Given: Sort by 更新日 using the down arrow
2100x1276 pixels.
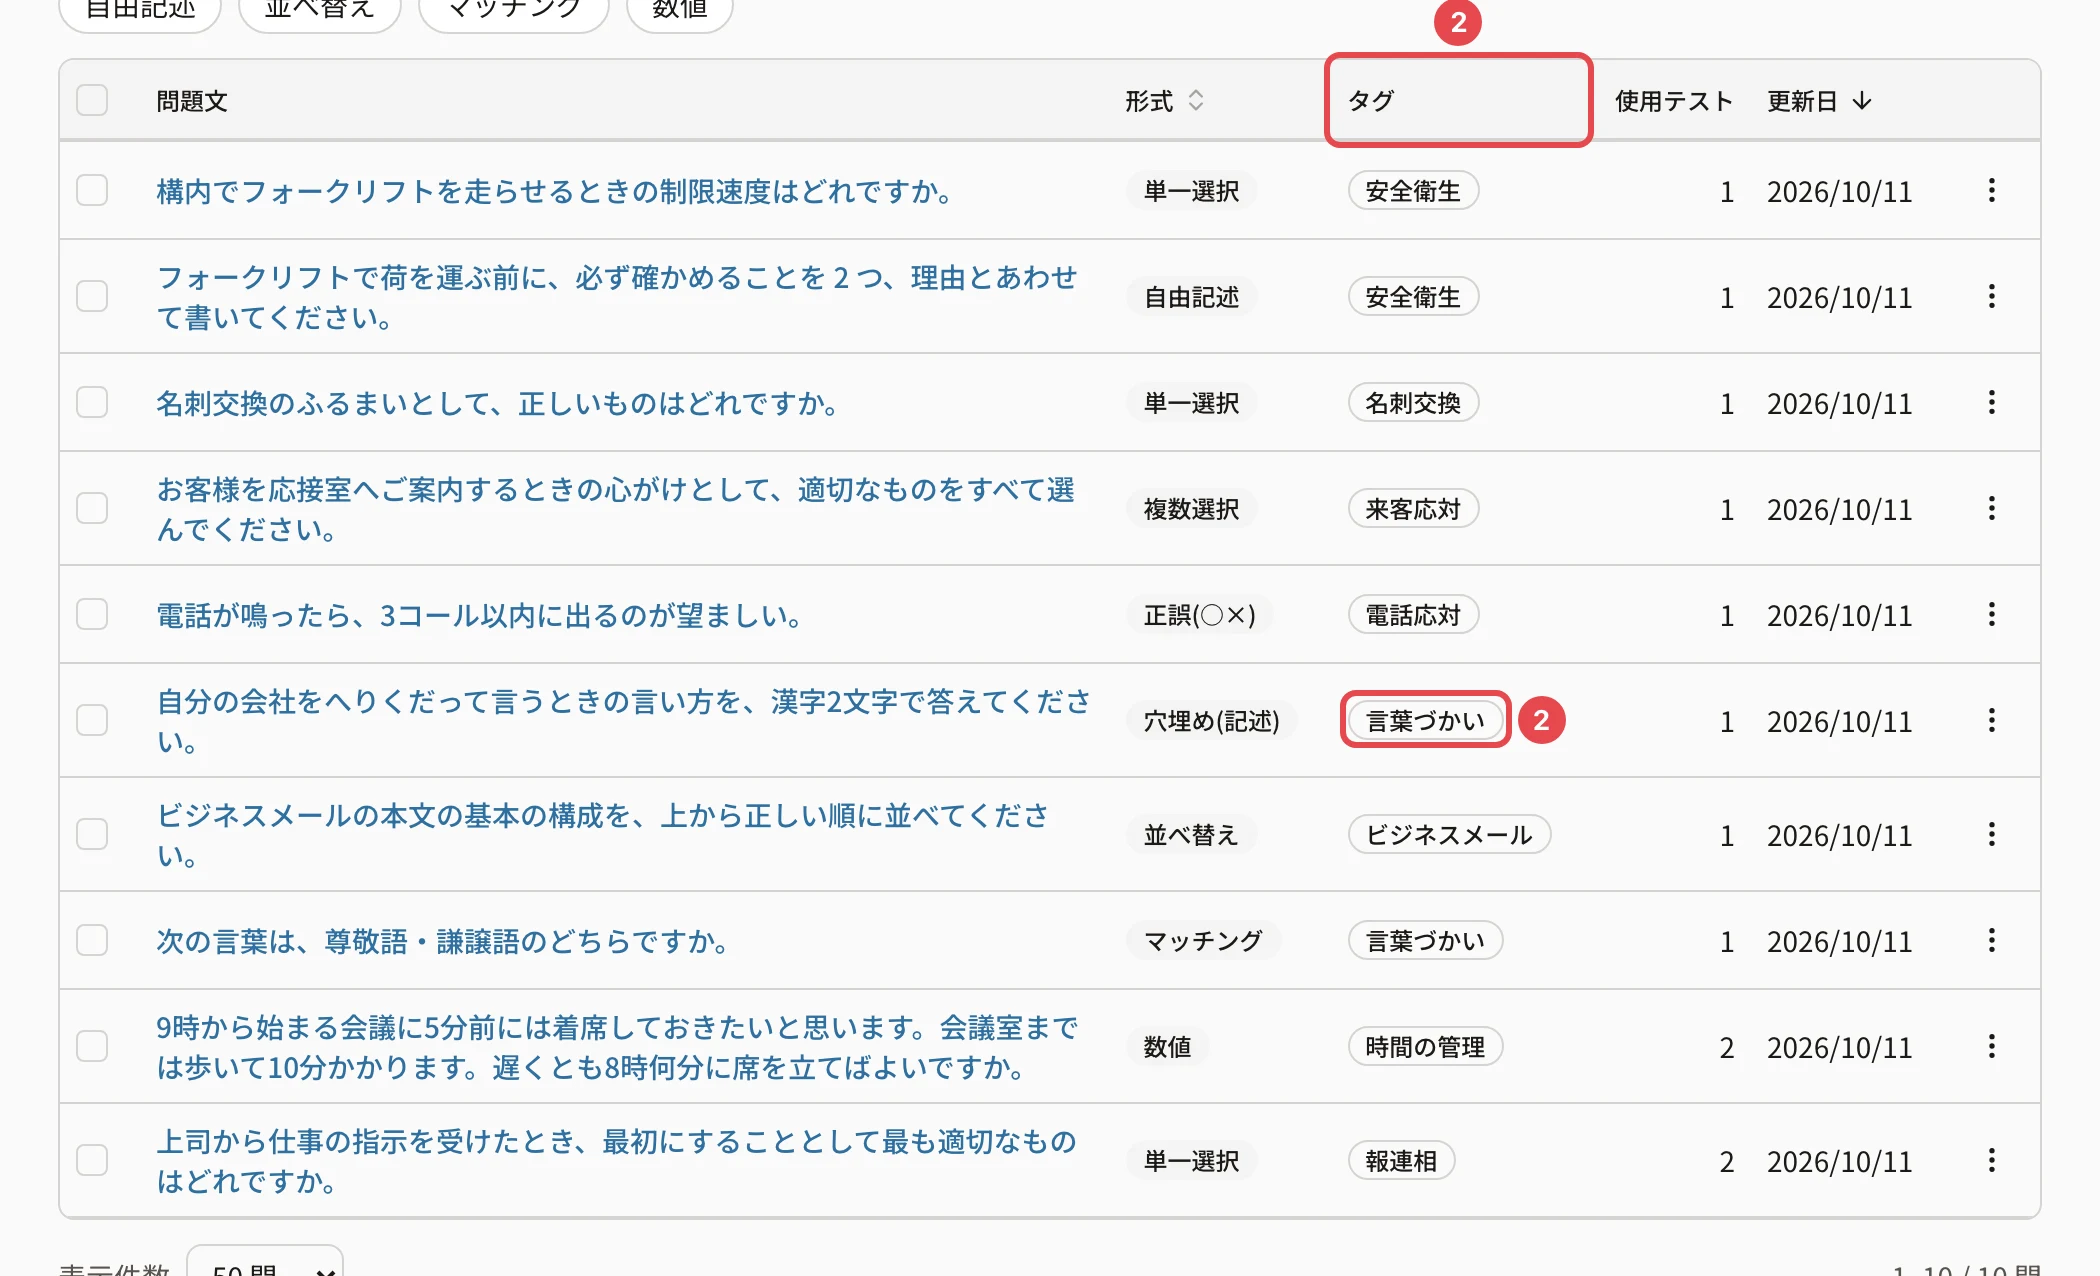Looking at the screenshot, I should click(x=1861, y=101).
